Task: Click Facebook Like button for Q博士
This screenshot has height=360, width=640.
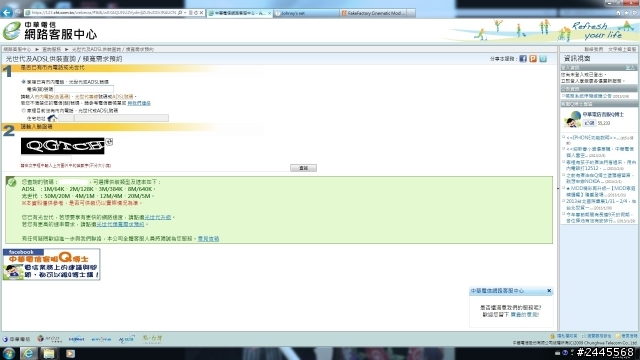Action: (589, 123)
